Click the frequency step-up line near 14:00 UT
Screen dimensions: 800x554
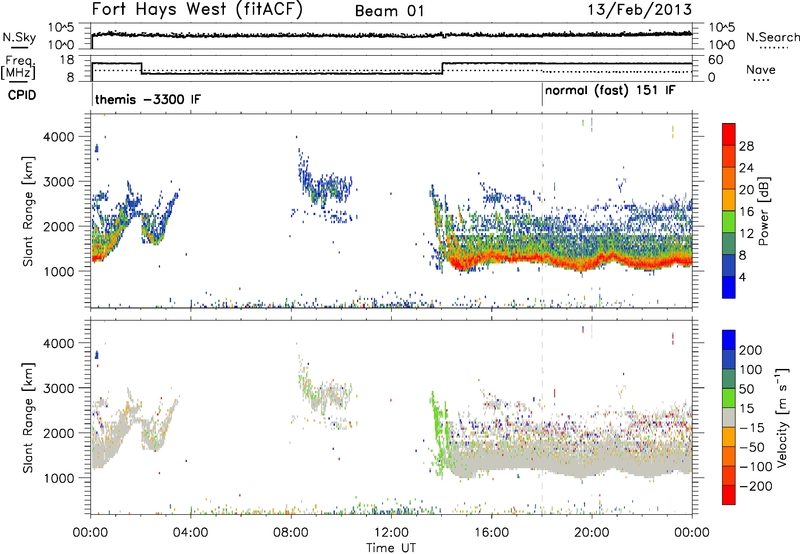[442, 68]
